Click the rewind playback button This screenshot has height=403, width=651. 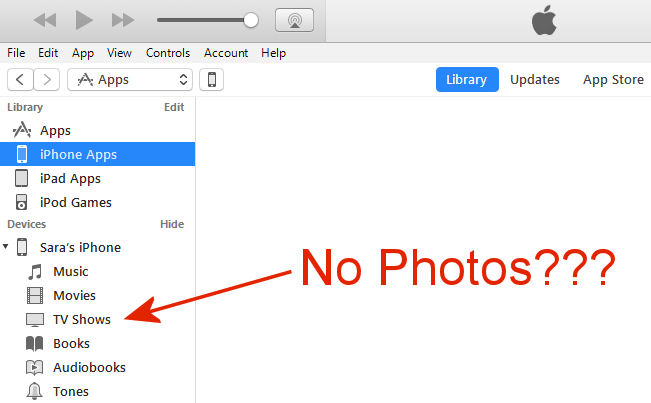coord(45,20)
